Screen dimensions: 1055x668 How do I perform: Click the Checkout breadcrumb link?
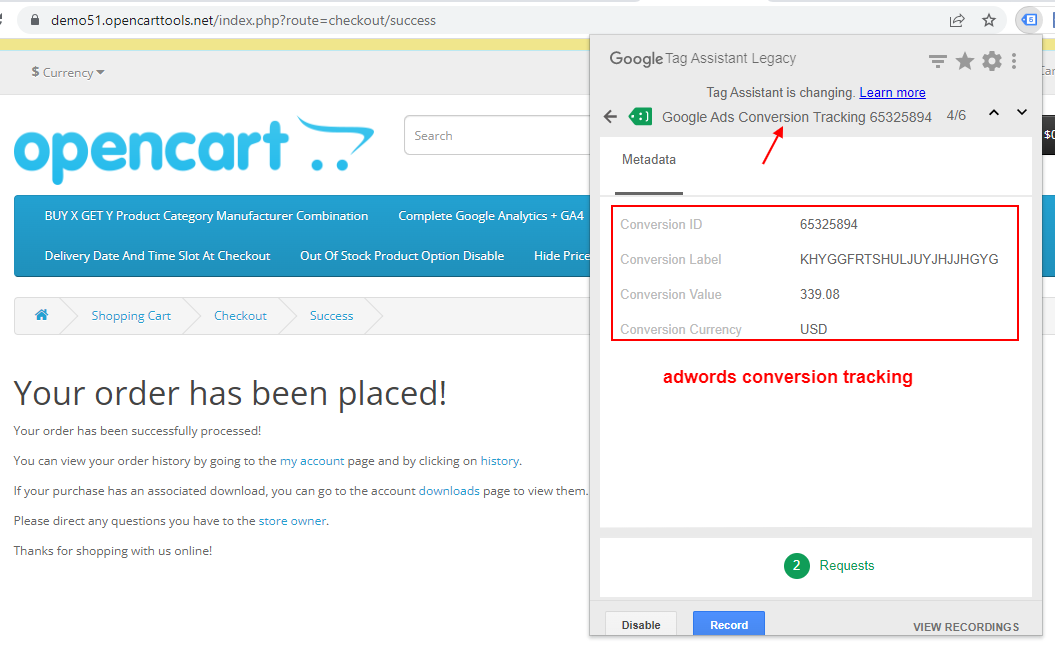pos(240,316)
